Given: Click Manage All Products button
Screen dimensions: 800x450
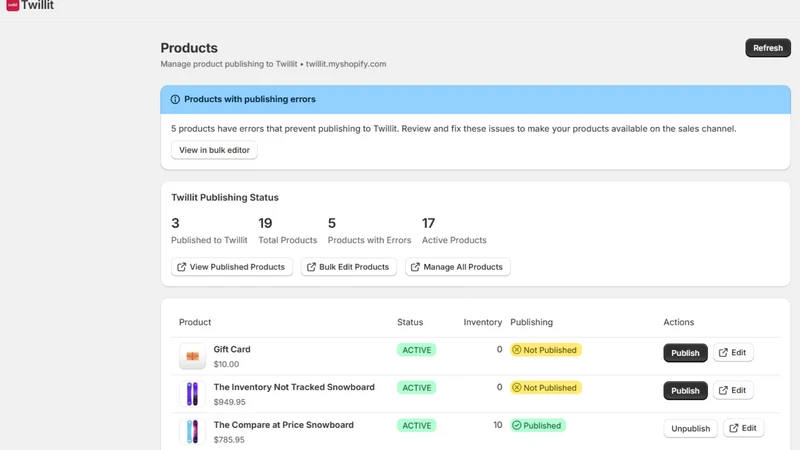Looking at the screenshot, I should (x=458, y=267).
